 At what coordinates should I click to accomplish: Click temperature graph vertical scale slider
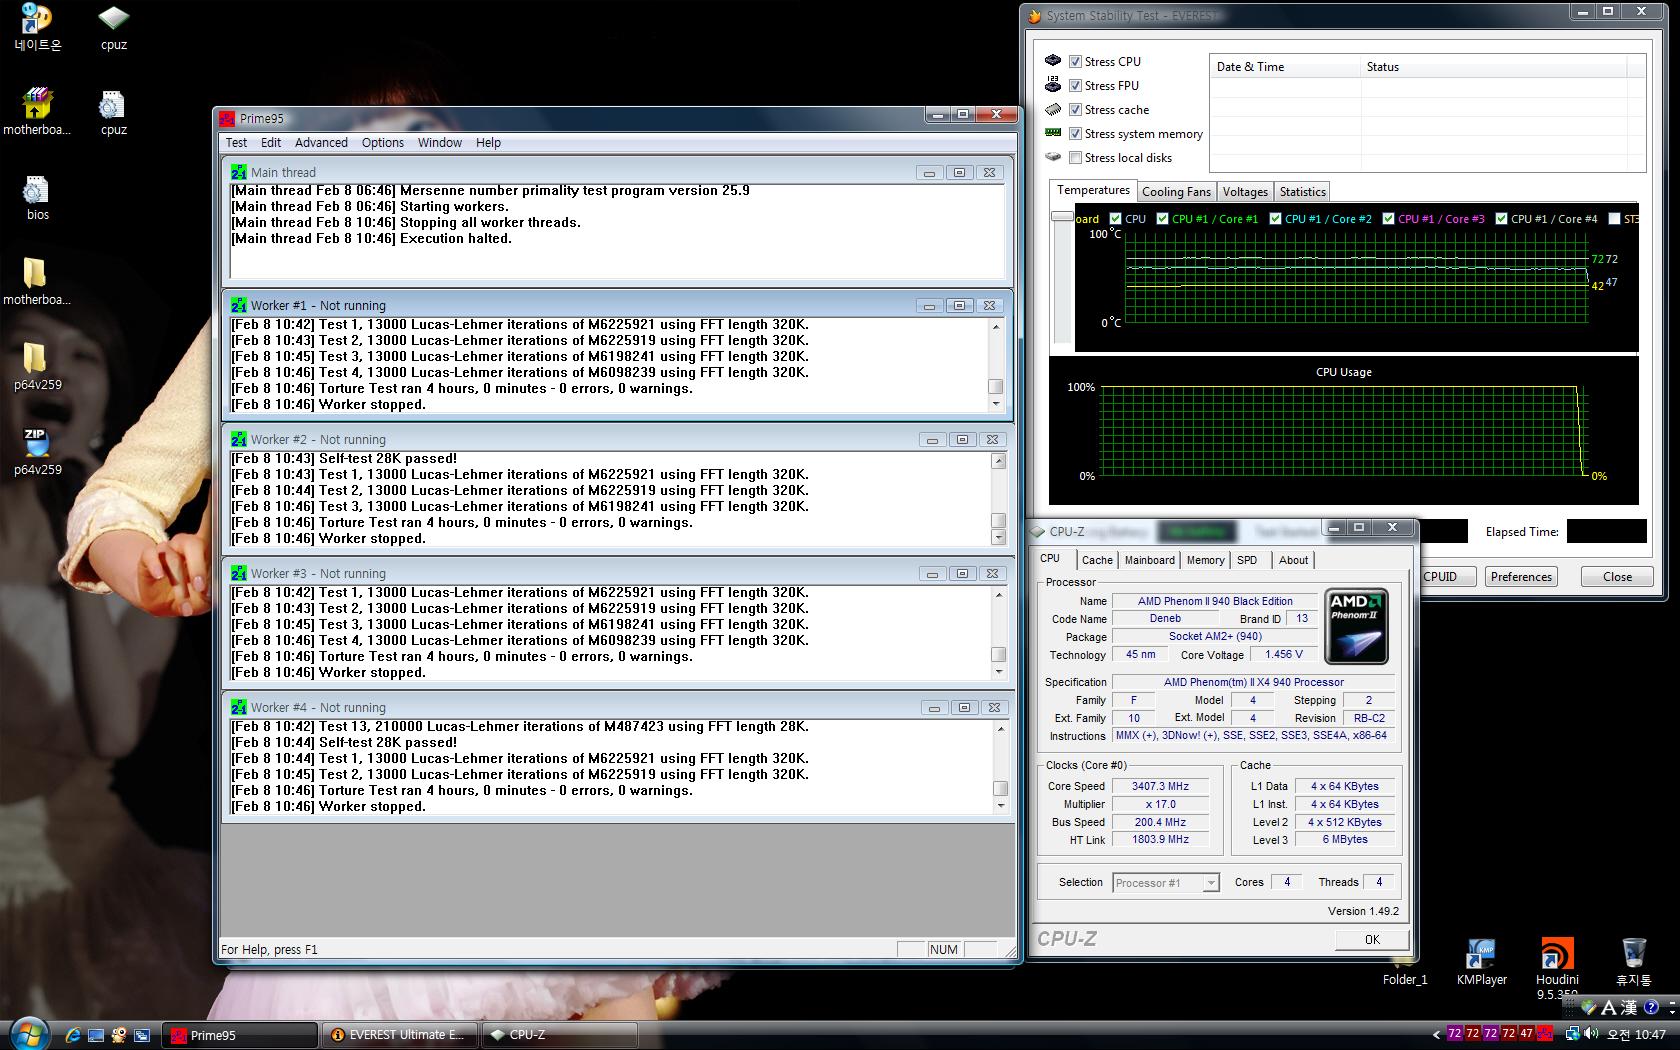(x=1062, y=216)
